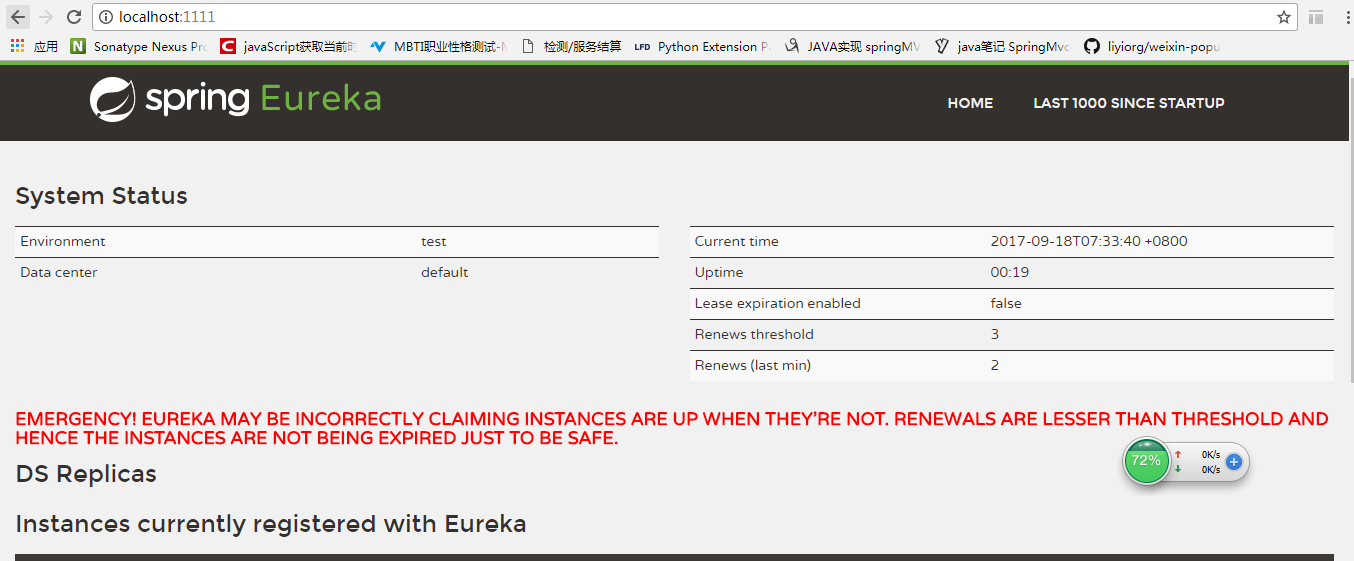
Task: Click the DS Replicas heading
Action: tap(86, 474)
